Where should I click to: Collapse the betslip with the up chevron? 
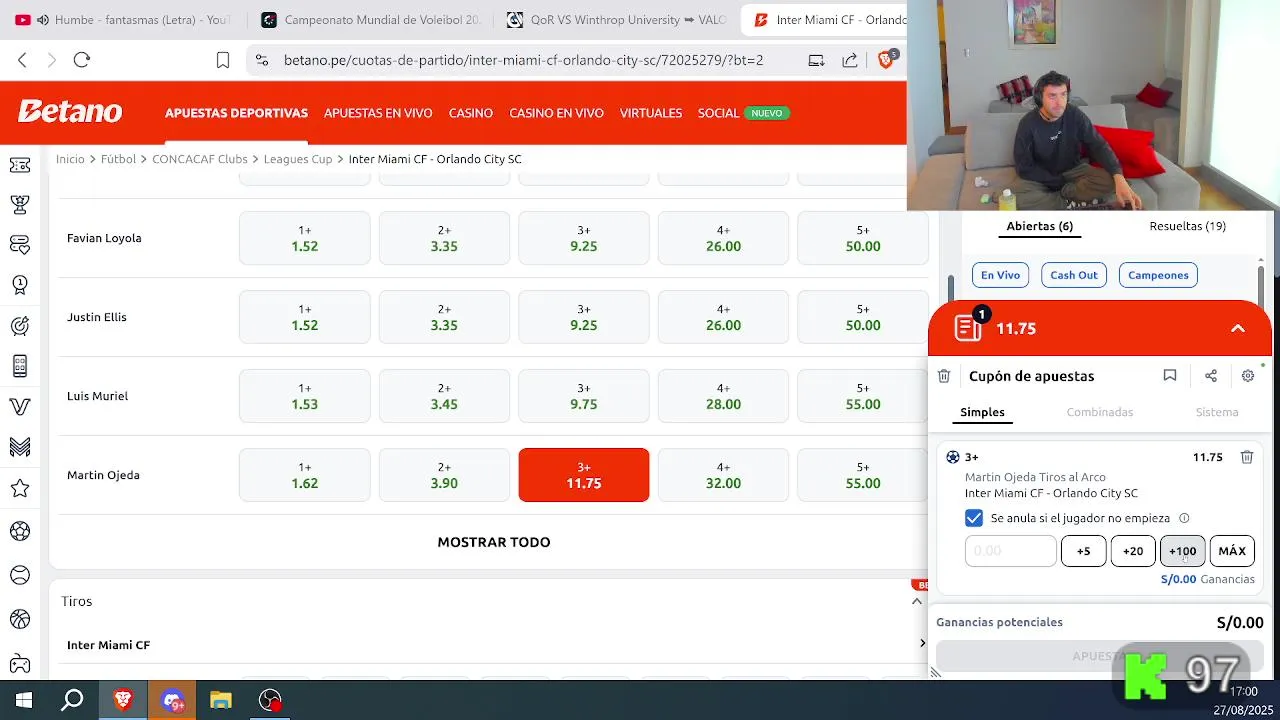point(1238,329)
